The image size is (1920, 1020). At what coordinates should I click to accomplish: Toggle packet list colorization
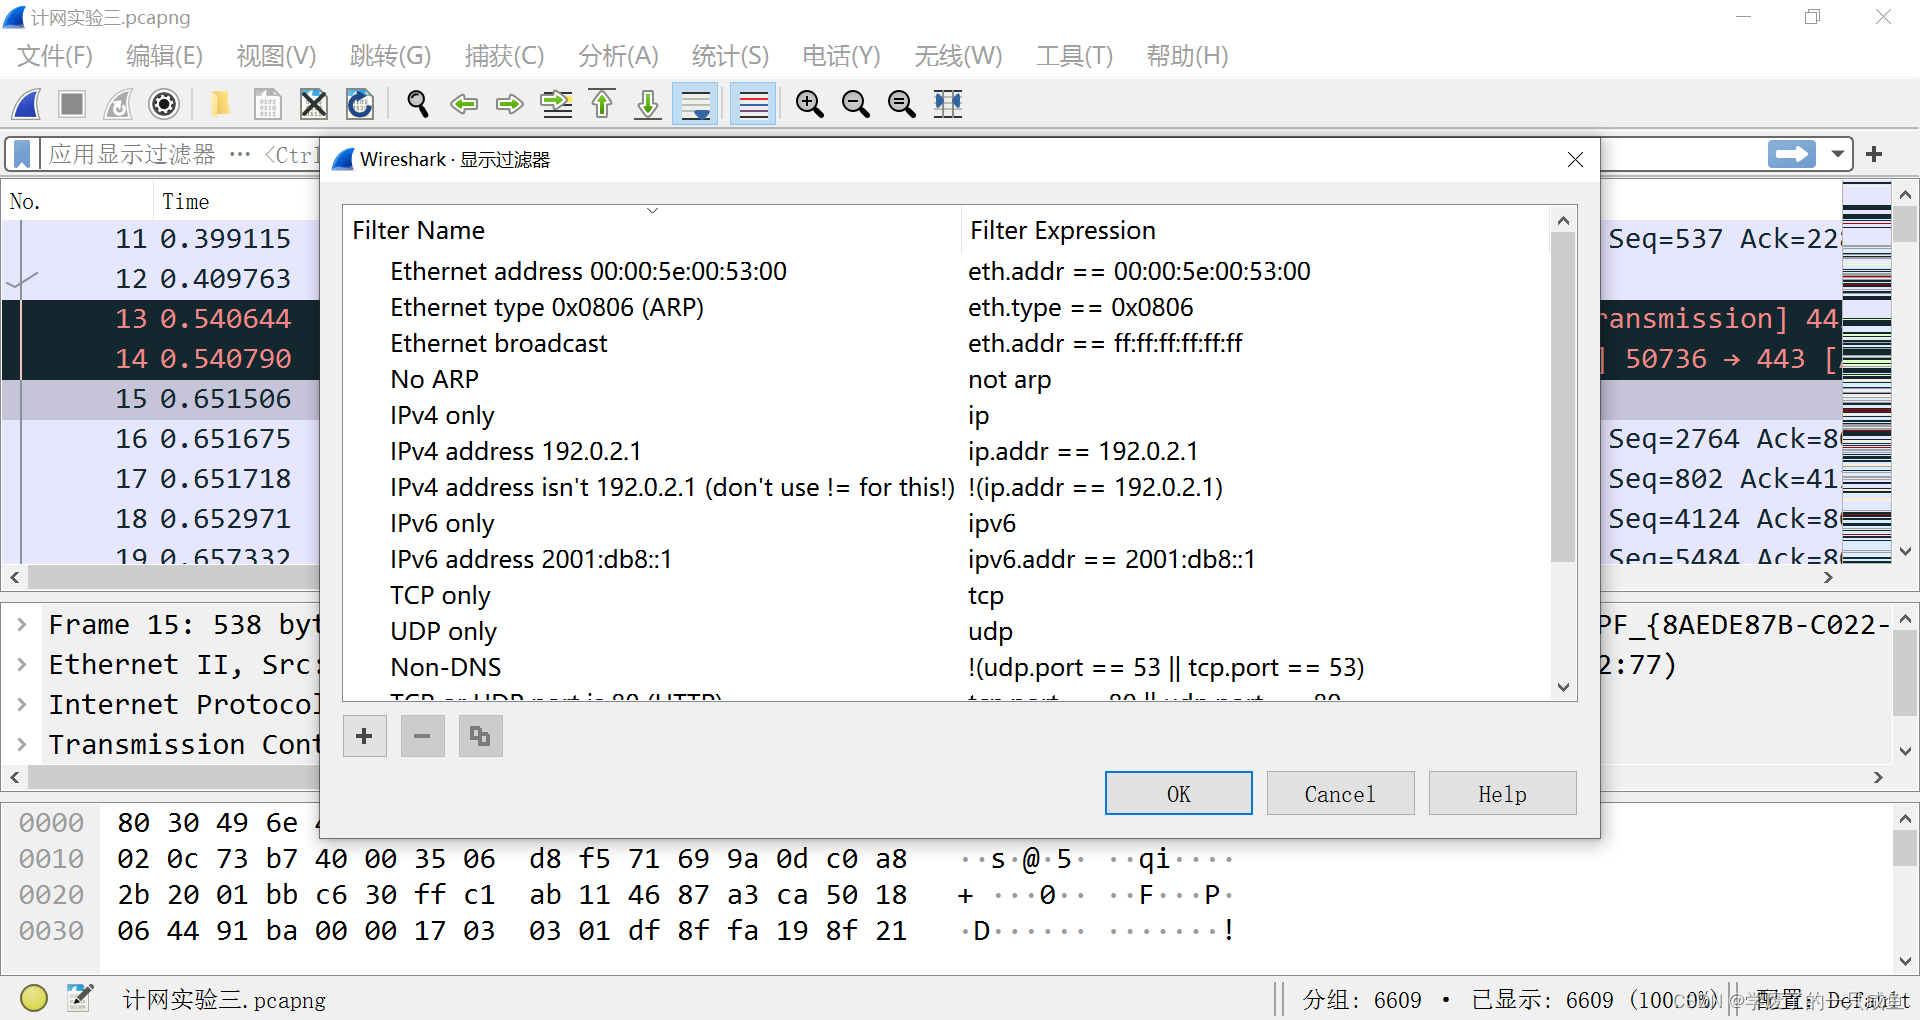click(x=753, y=104)
